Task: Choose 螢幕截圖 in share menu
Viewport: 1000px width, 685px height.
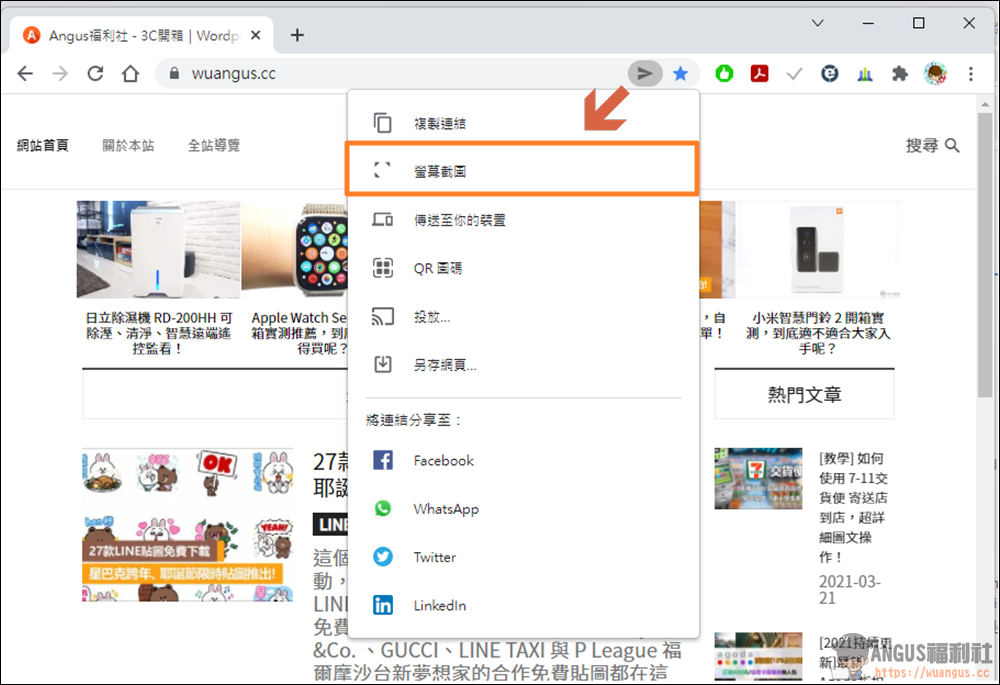Action: coord(523,170)
